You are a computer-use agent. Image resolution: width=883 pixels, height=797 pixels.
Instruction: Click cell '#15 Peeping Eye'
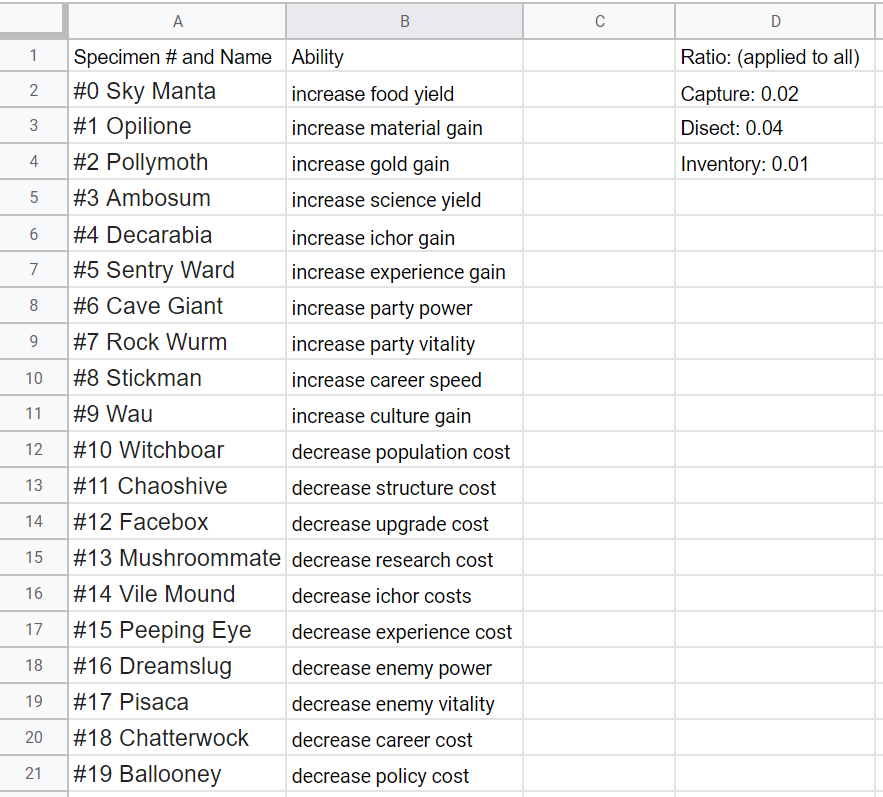click(177, 630)
